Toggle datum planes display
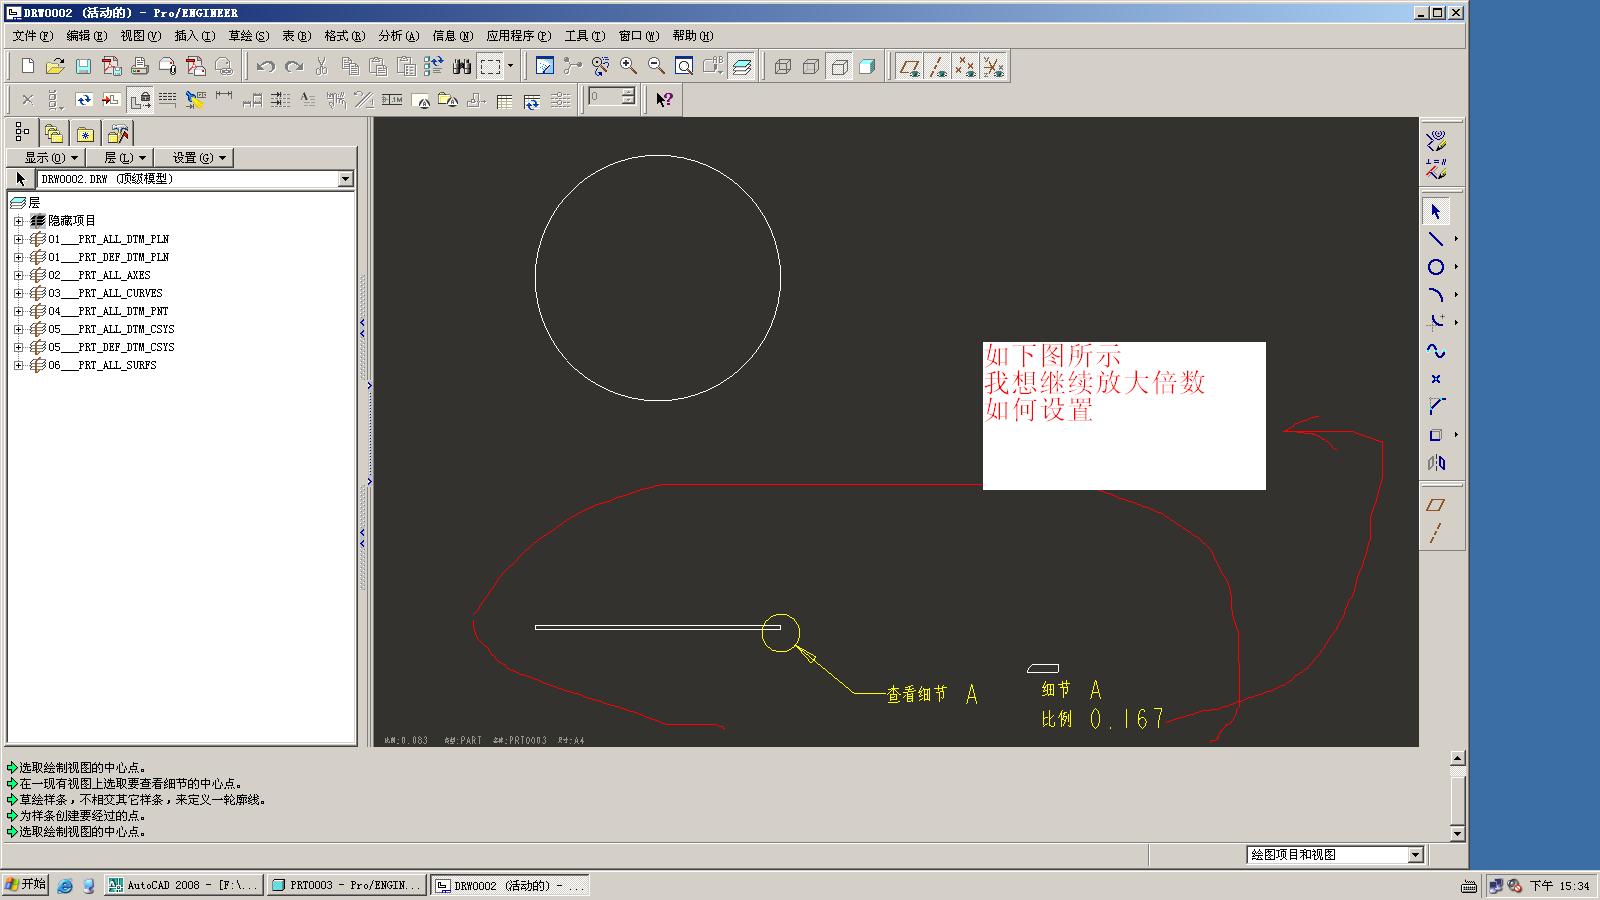The image size is (1600, 900). 909,67
